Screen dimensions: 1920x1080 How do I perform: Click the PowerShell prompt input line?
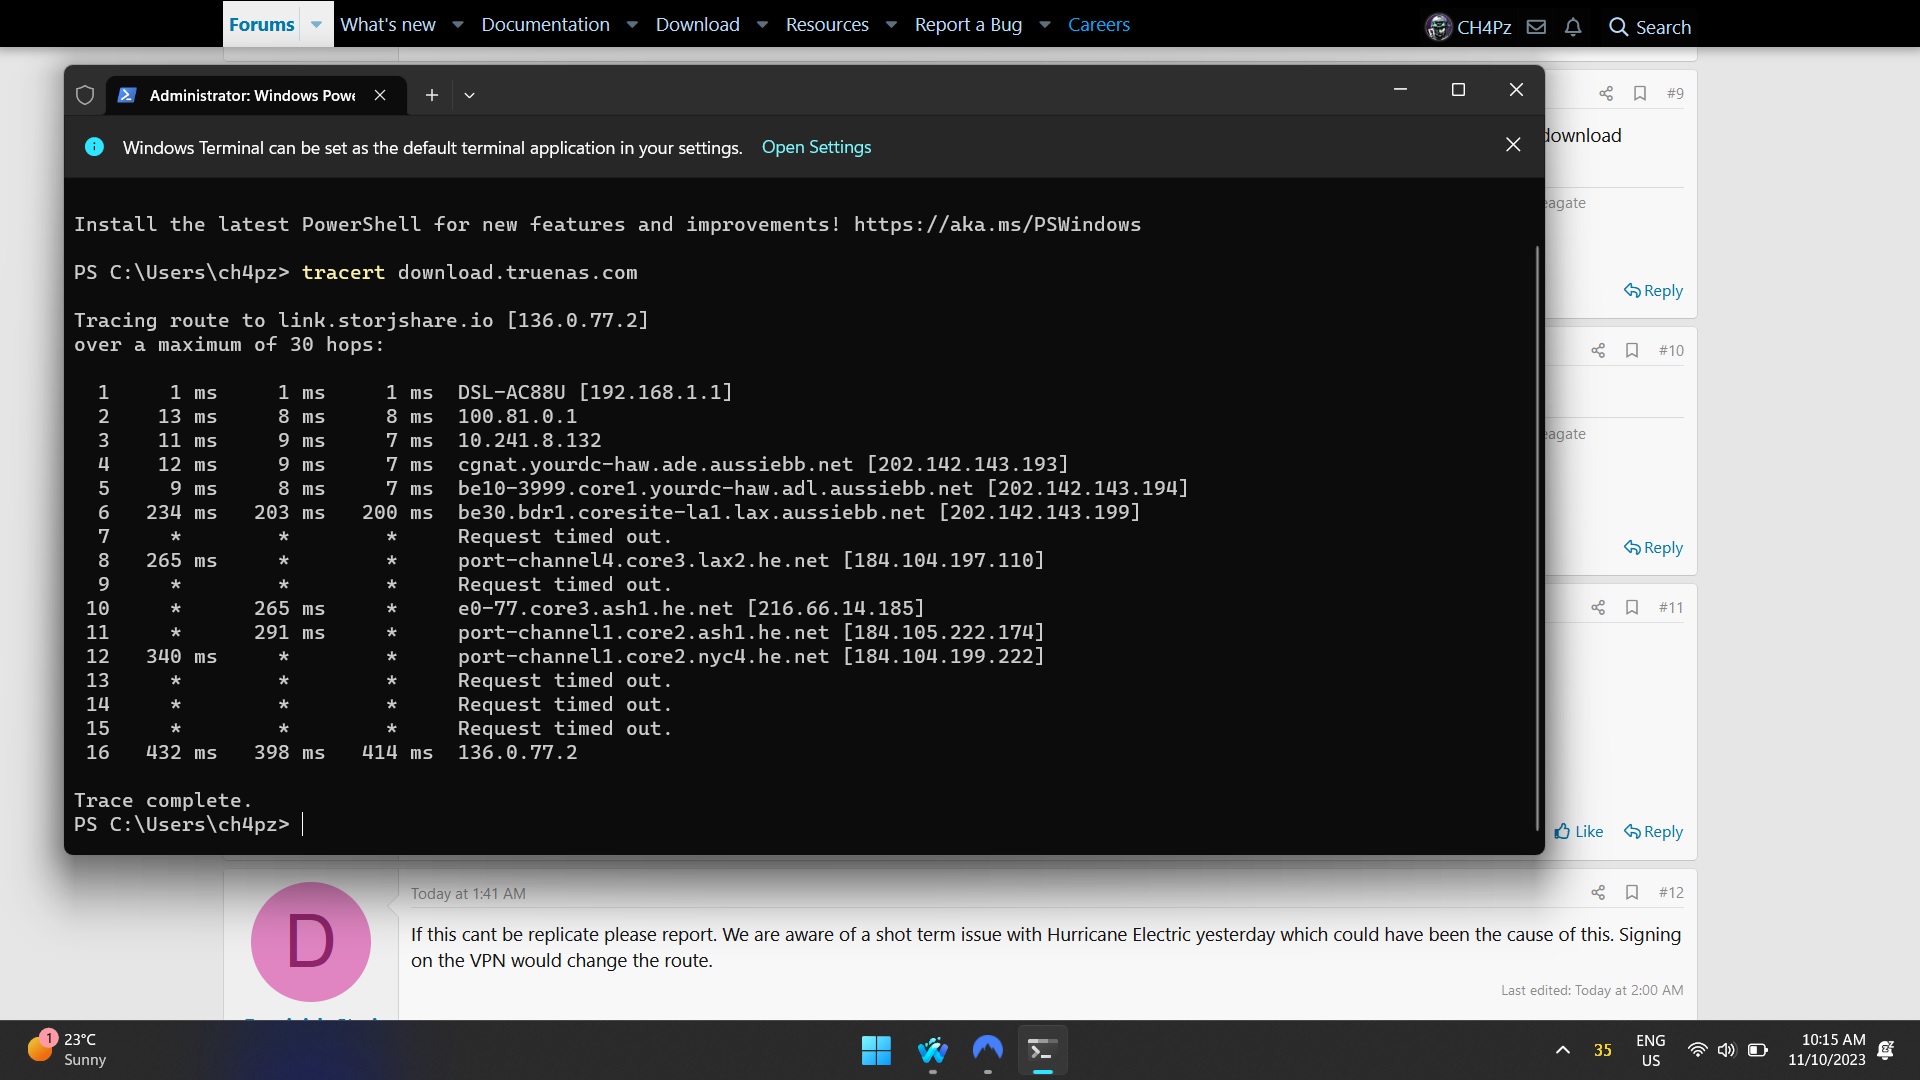tap(188, 824)
